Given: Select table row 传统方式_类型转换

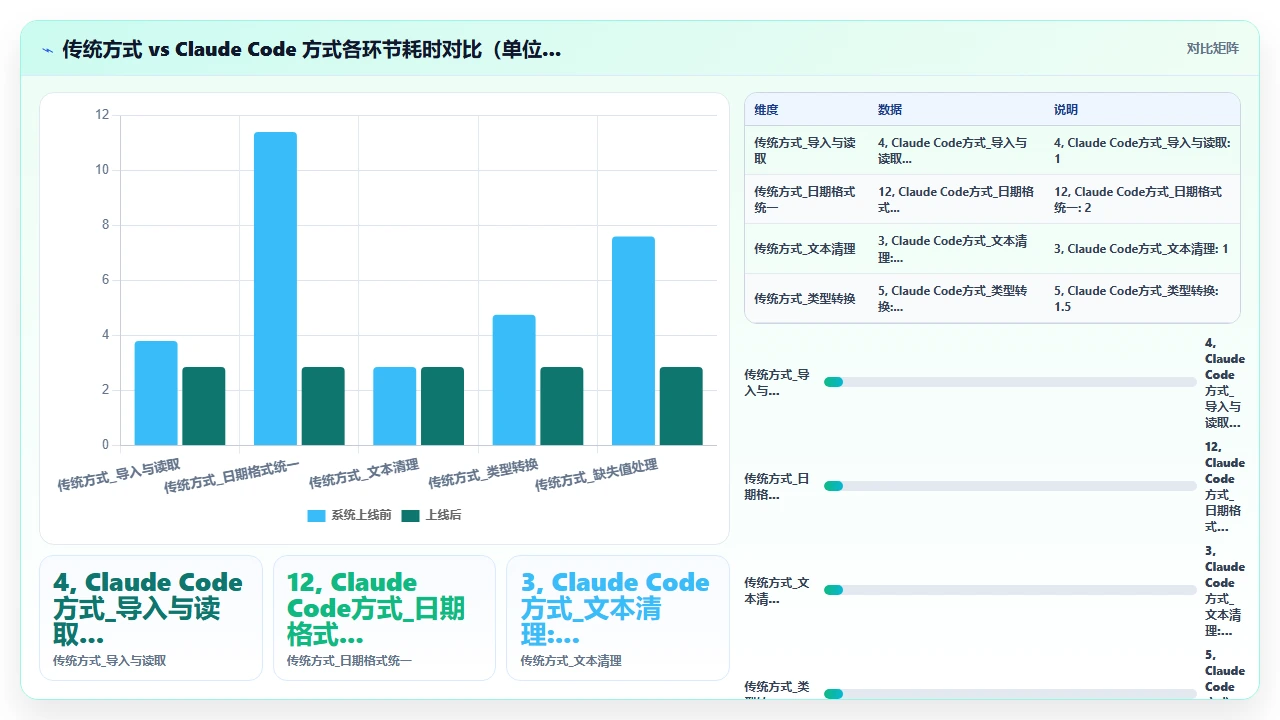Looking at the screenshot, I should pyautogui.click(x=992, y=298).
